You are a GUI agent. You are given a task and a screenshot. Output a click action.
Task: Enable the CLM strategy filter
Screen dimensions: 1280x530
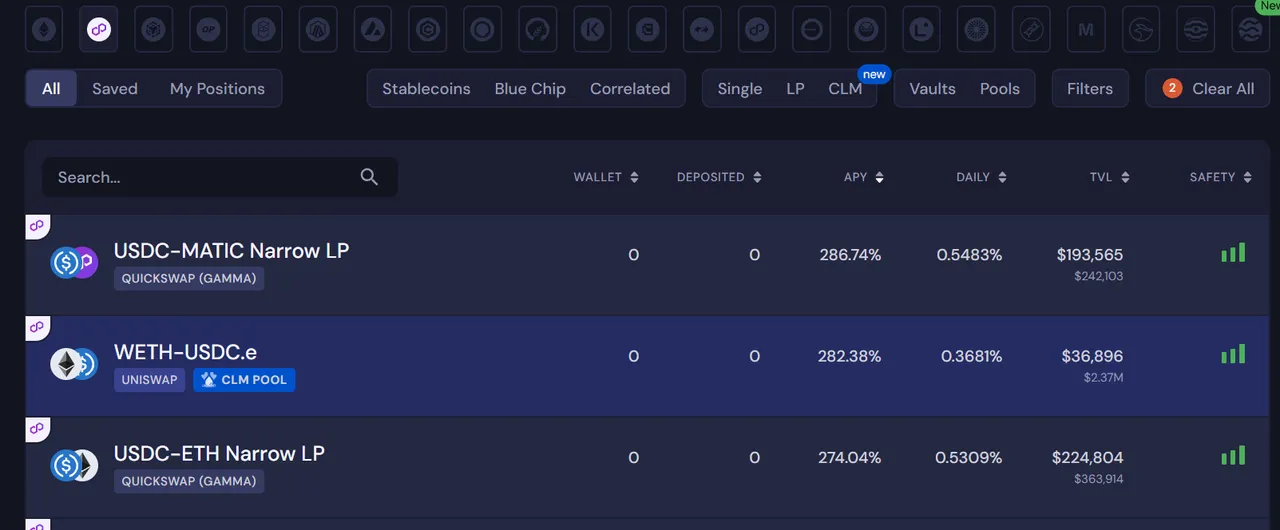845,89
